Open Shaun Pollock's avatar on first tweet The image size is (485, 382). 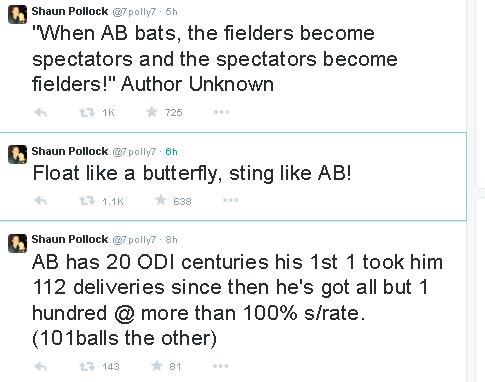point(17,15)
